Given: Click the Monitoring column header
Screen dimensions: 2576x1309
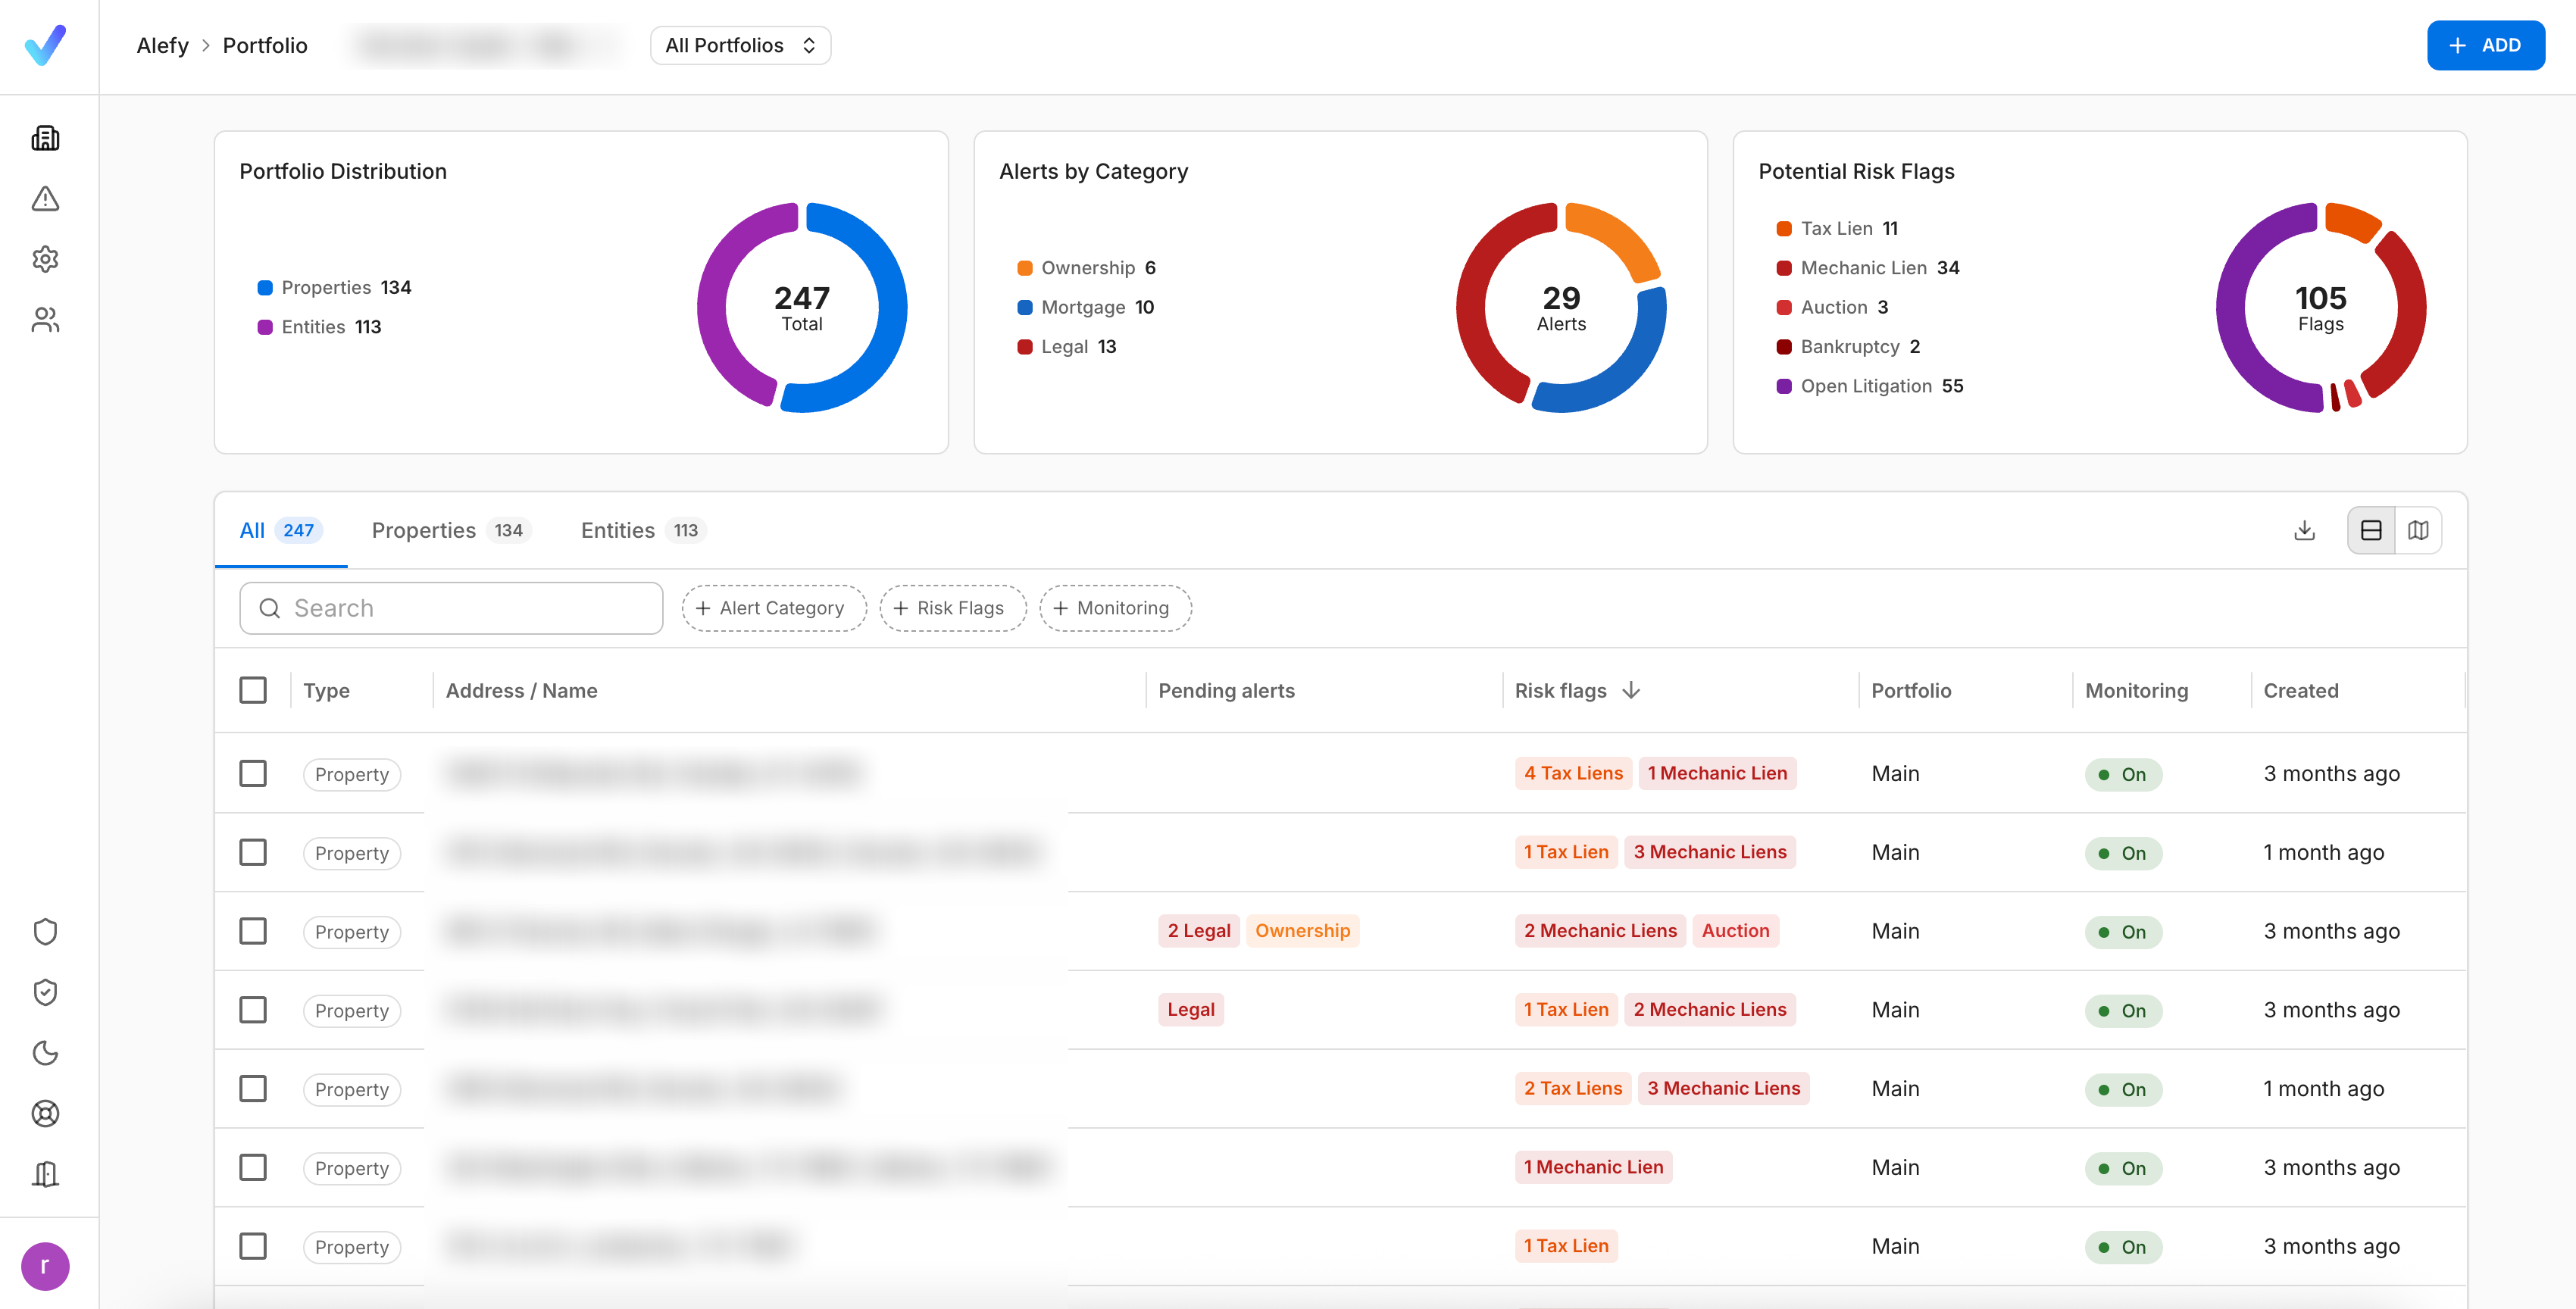Looking at the screenshot, I should [x=2136, y=690].
